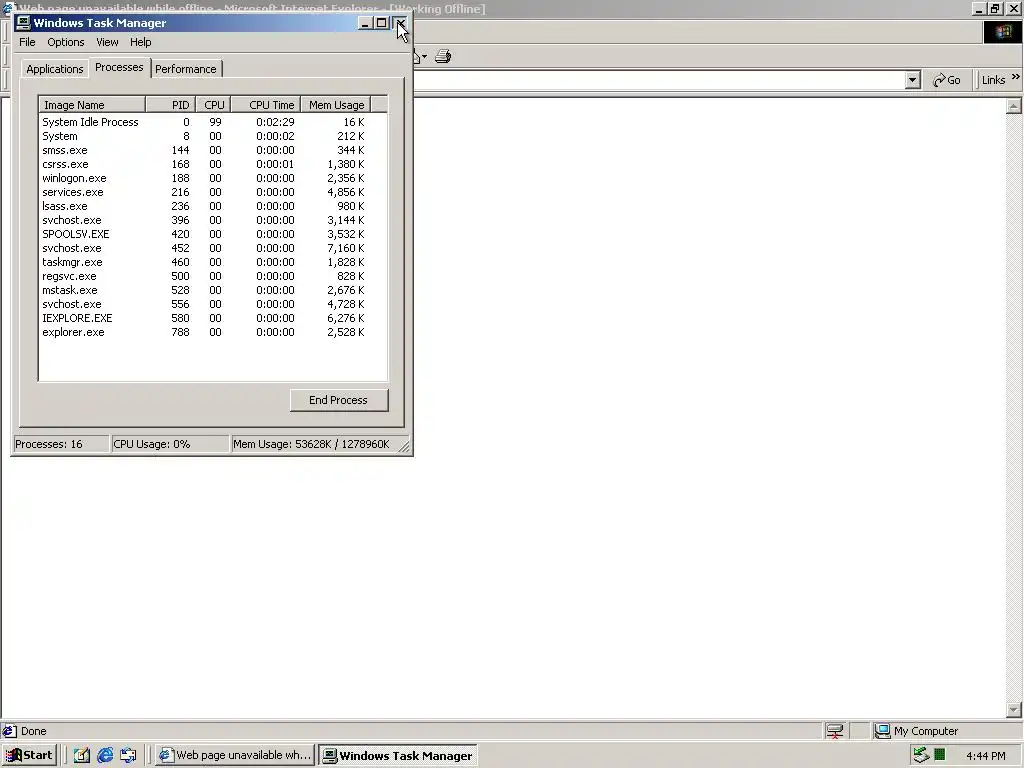Click the IE scrollbar up arrow
Viewport: 1024px width, 768px height.
pos(1014,106)
